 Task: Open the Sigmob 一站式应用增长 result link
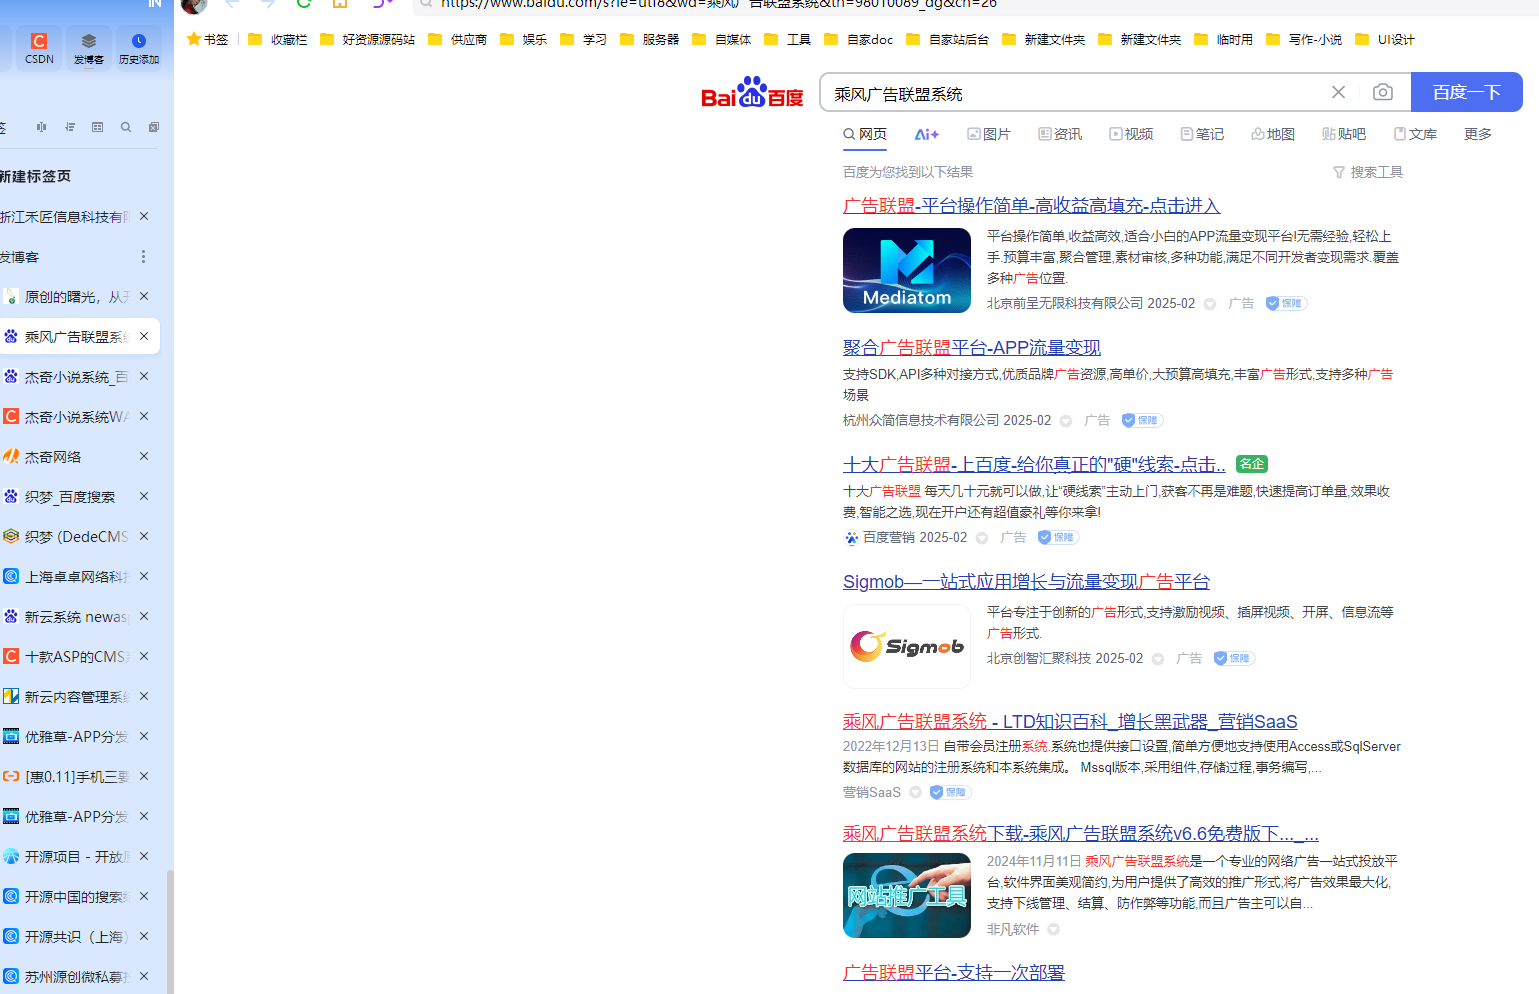pyautogui.click(x=1026, y=581)
